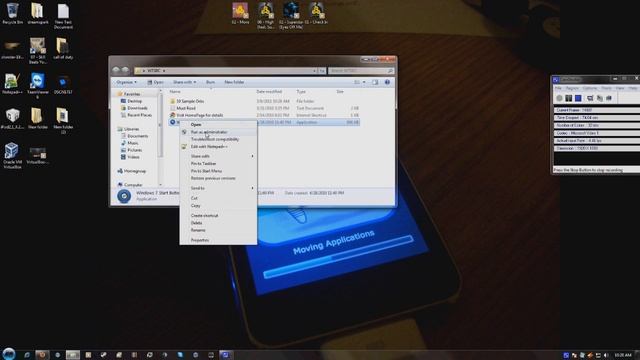Click the taskbar clock
This screenshot has height=360, width=640.
tap(623, 355)
